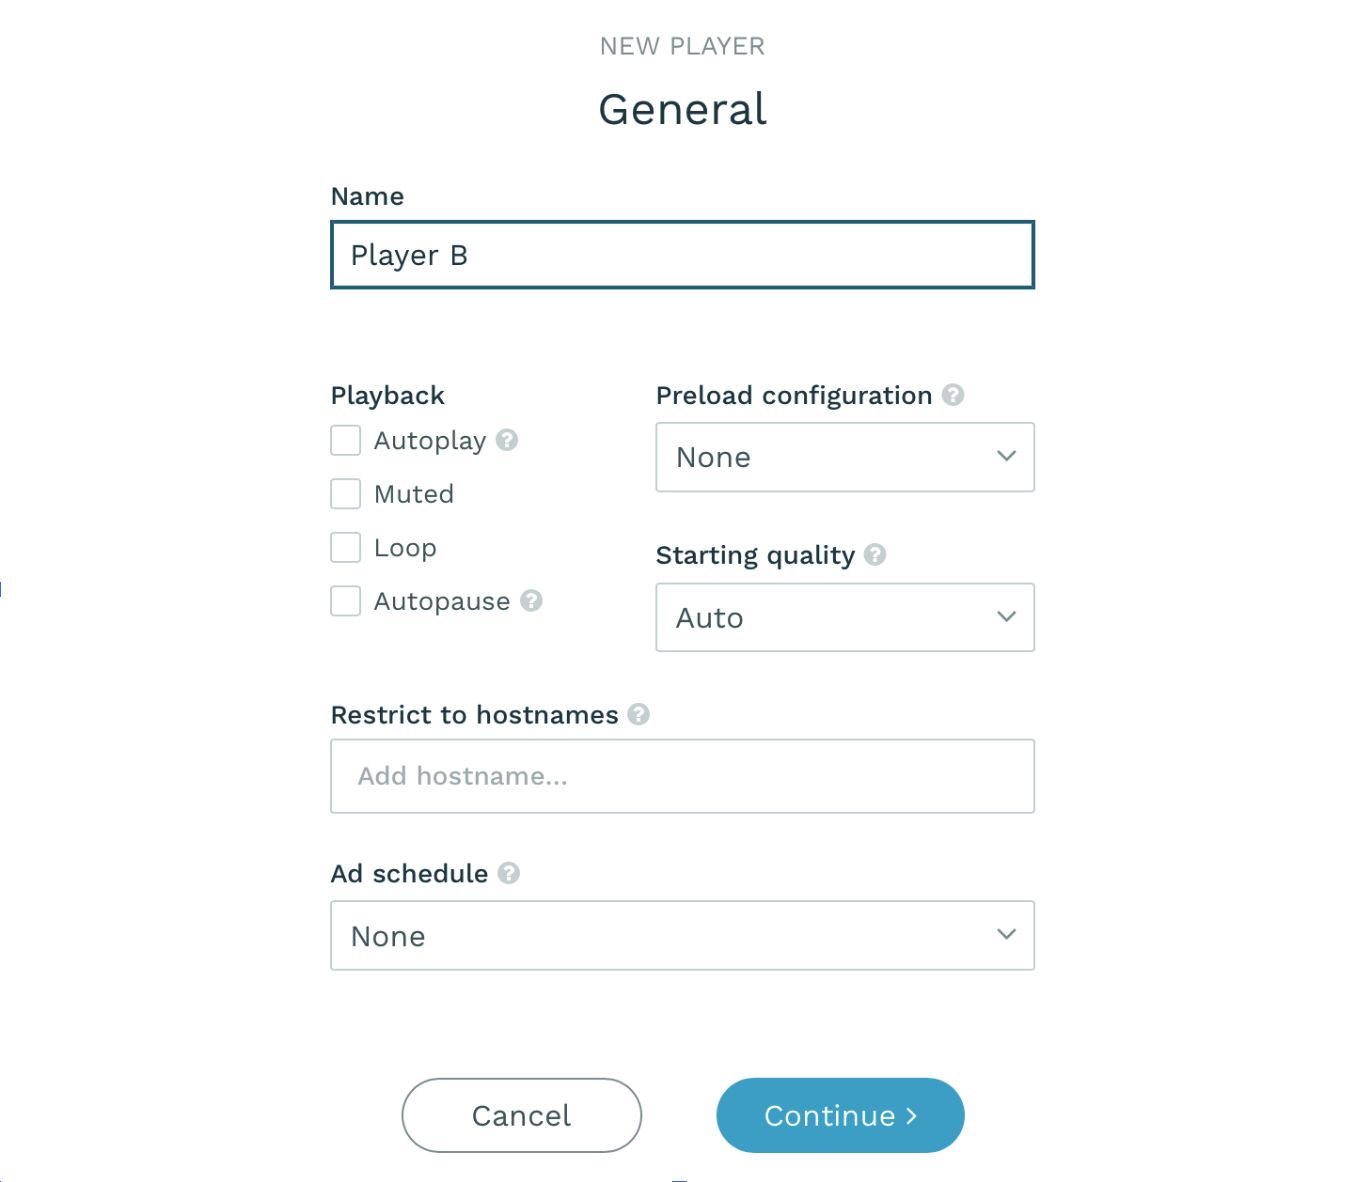Cancel the new player creation
Image resolution: width=1356 pixels, height=1182 pixels.
click(521, 1115)
